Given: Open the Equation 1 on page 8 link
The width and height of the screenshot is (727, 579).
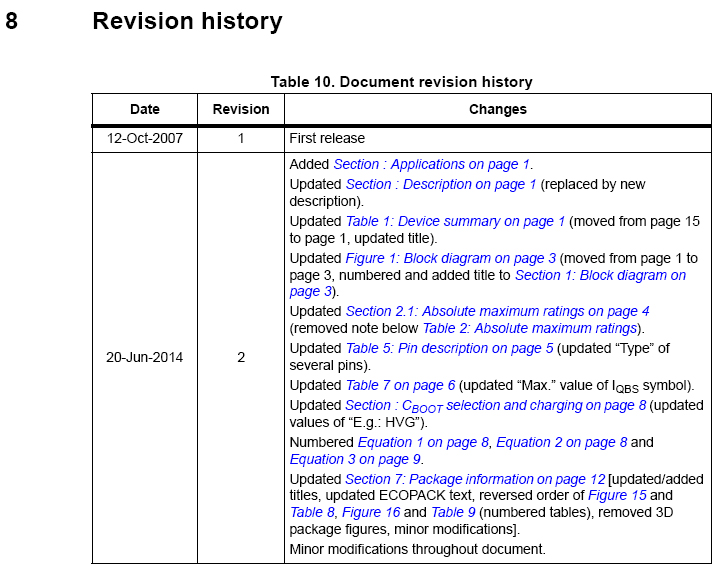Looking at the screenshot, I should (424, 442).
